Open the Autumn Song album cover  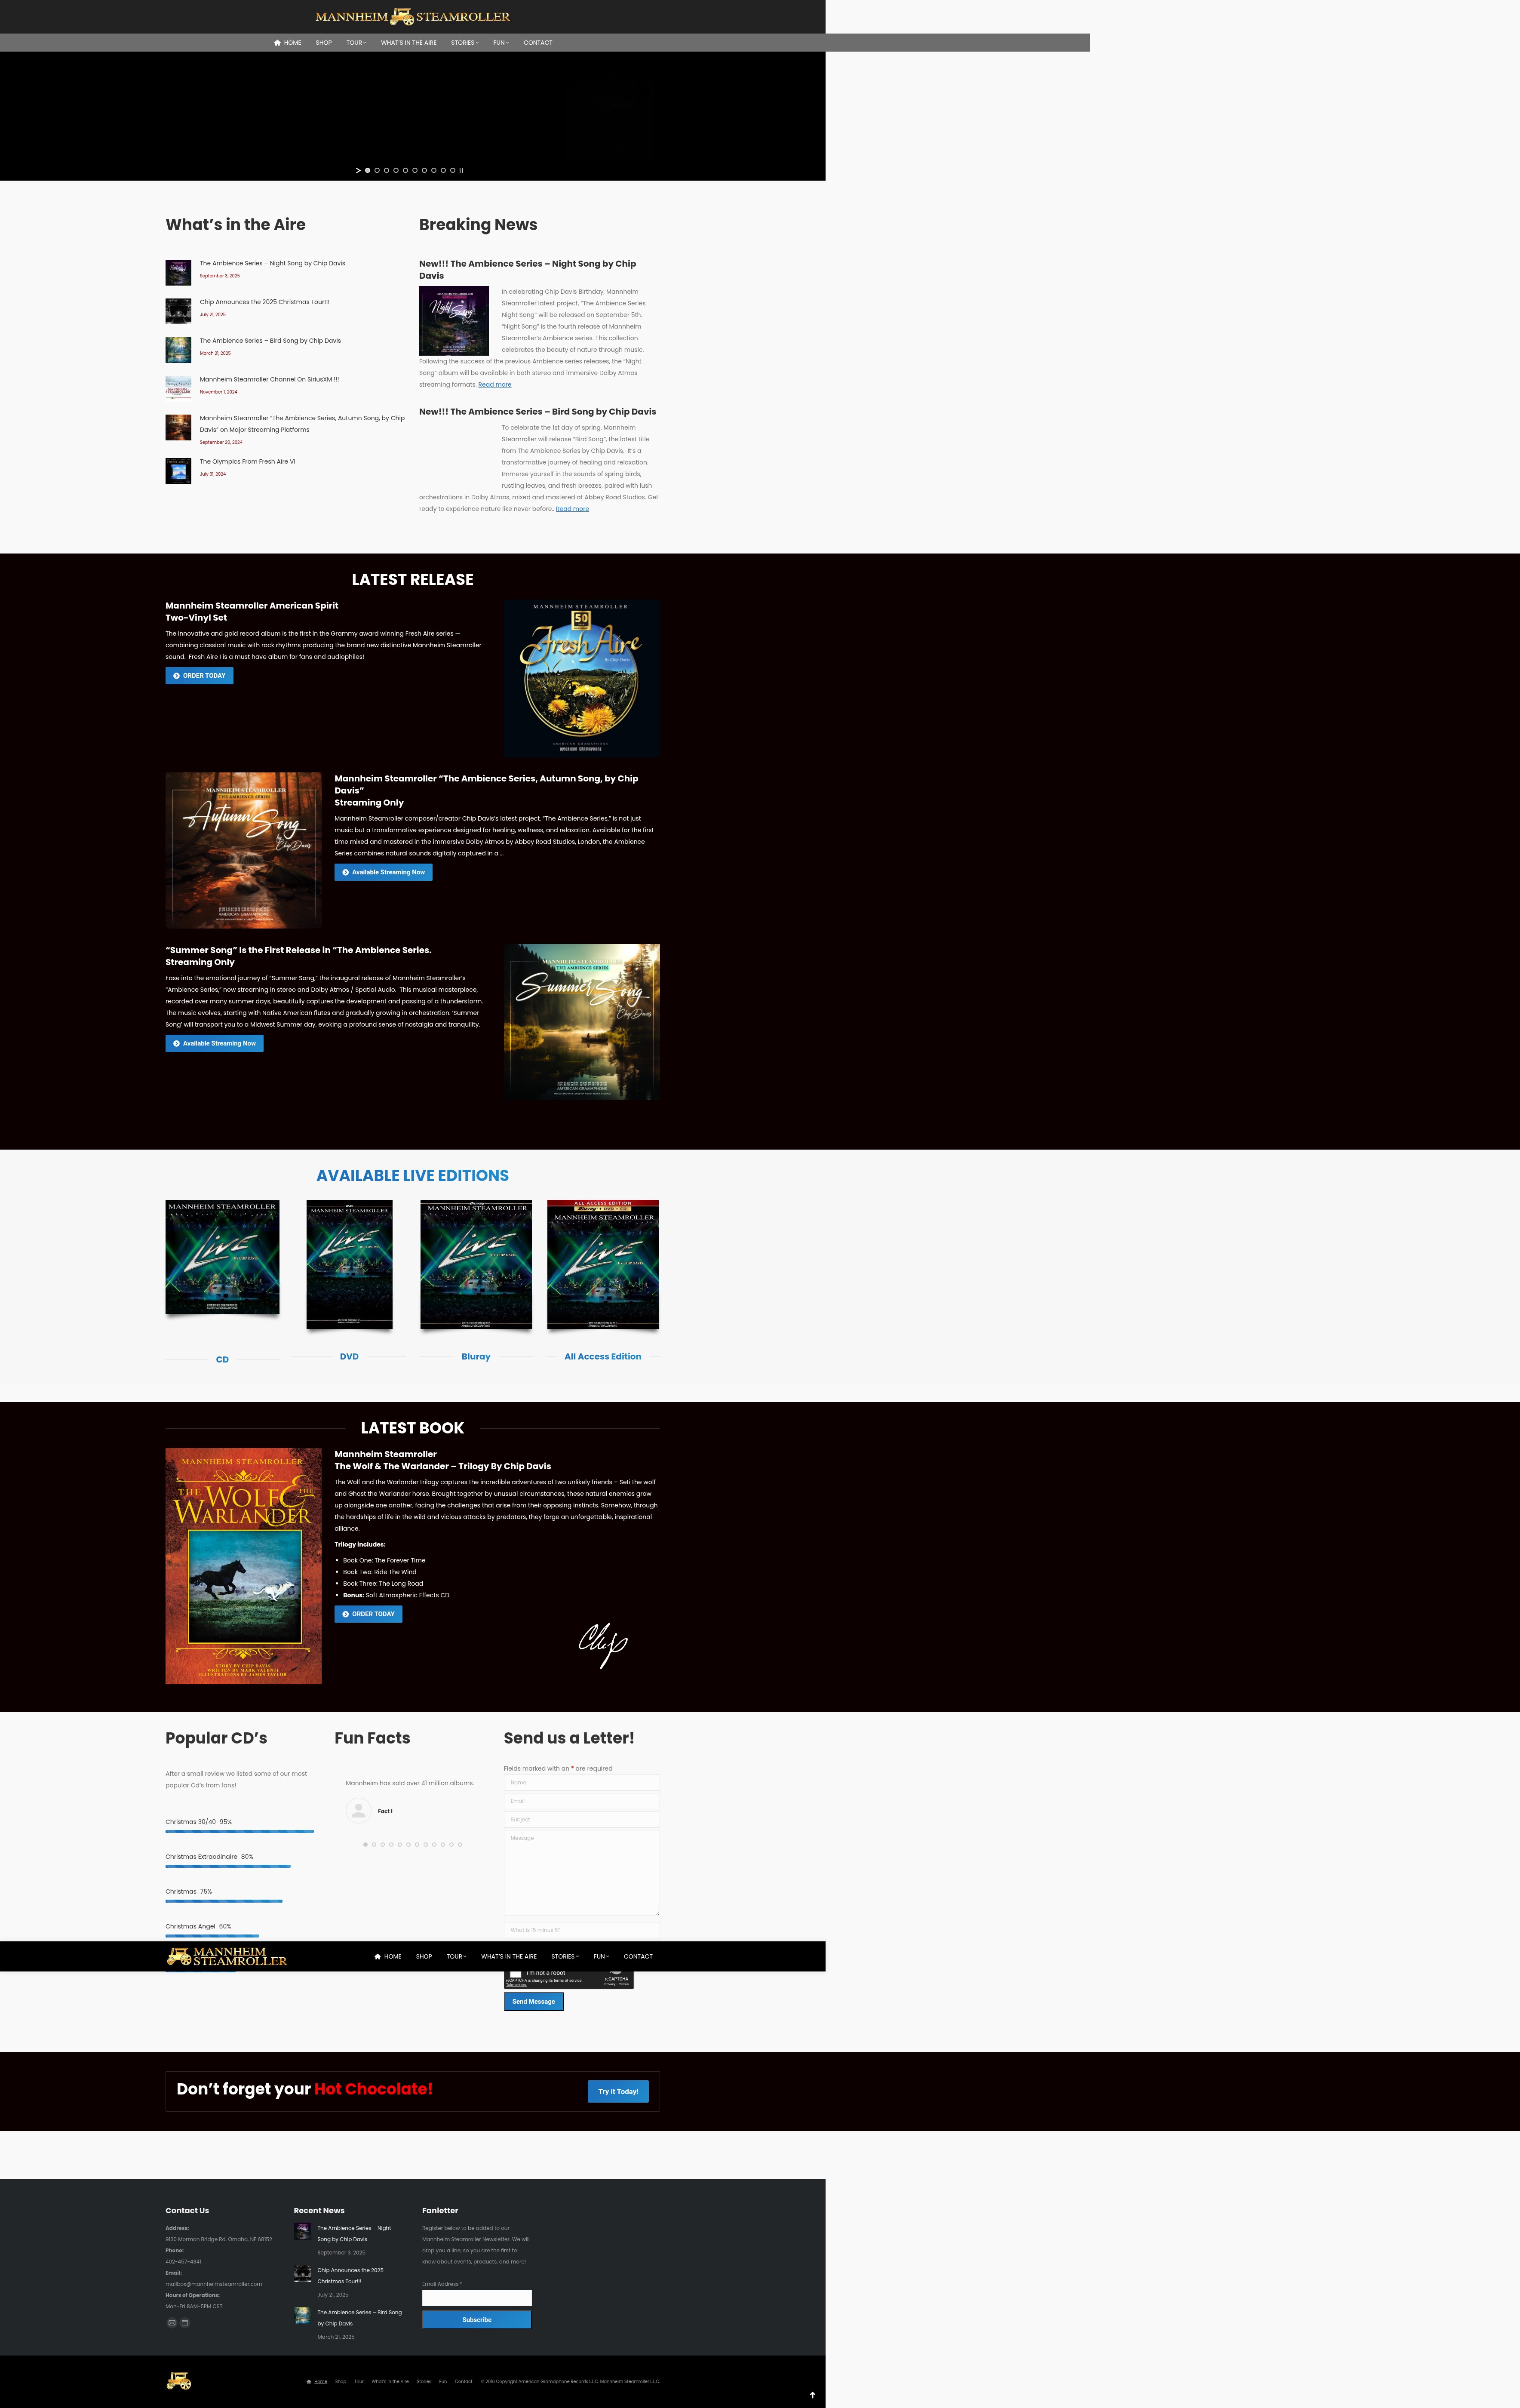(243, 850)
